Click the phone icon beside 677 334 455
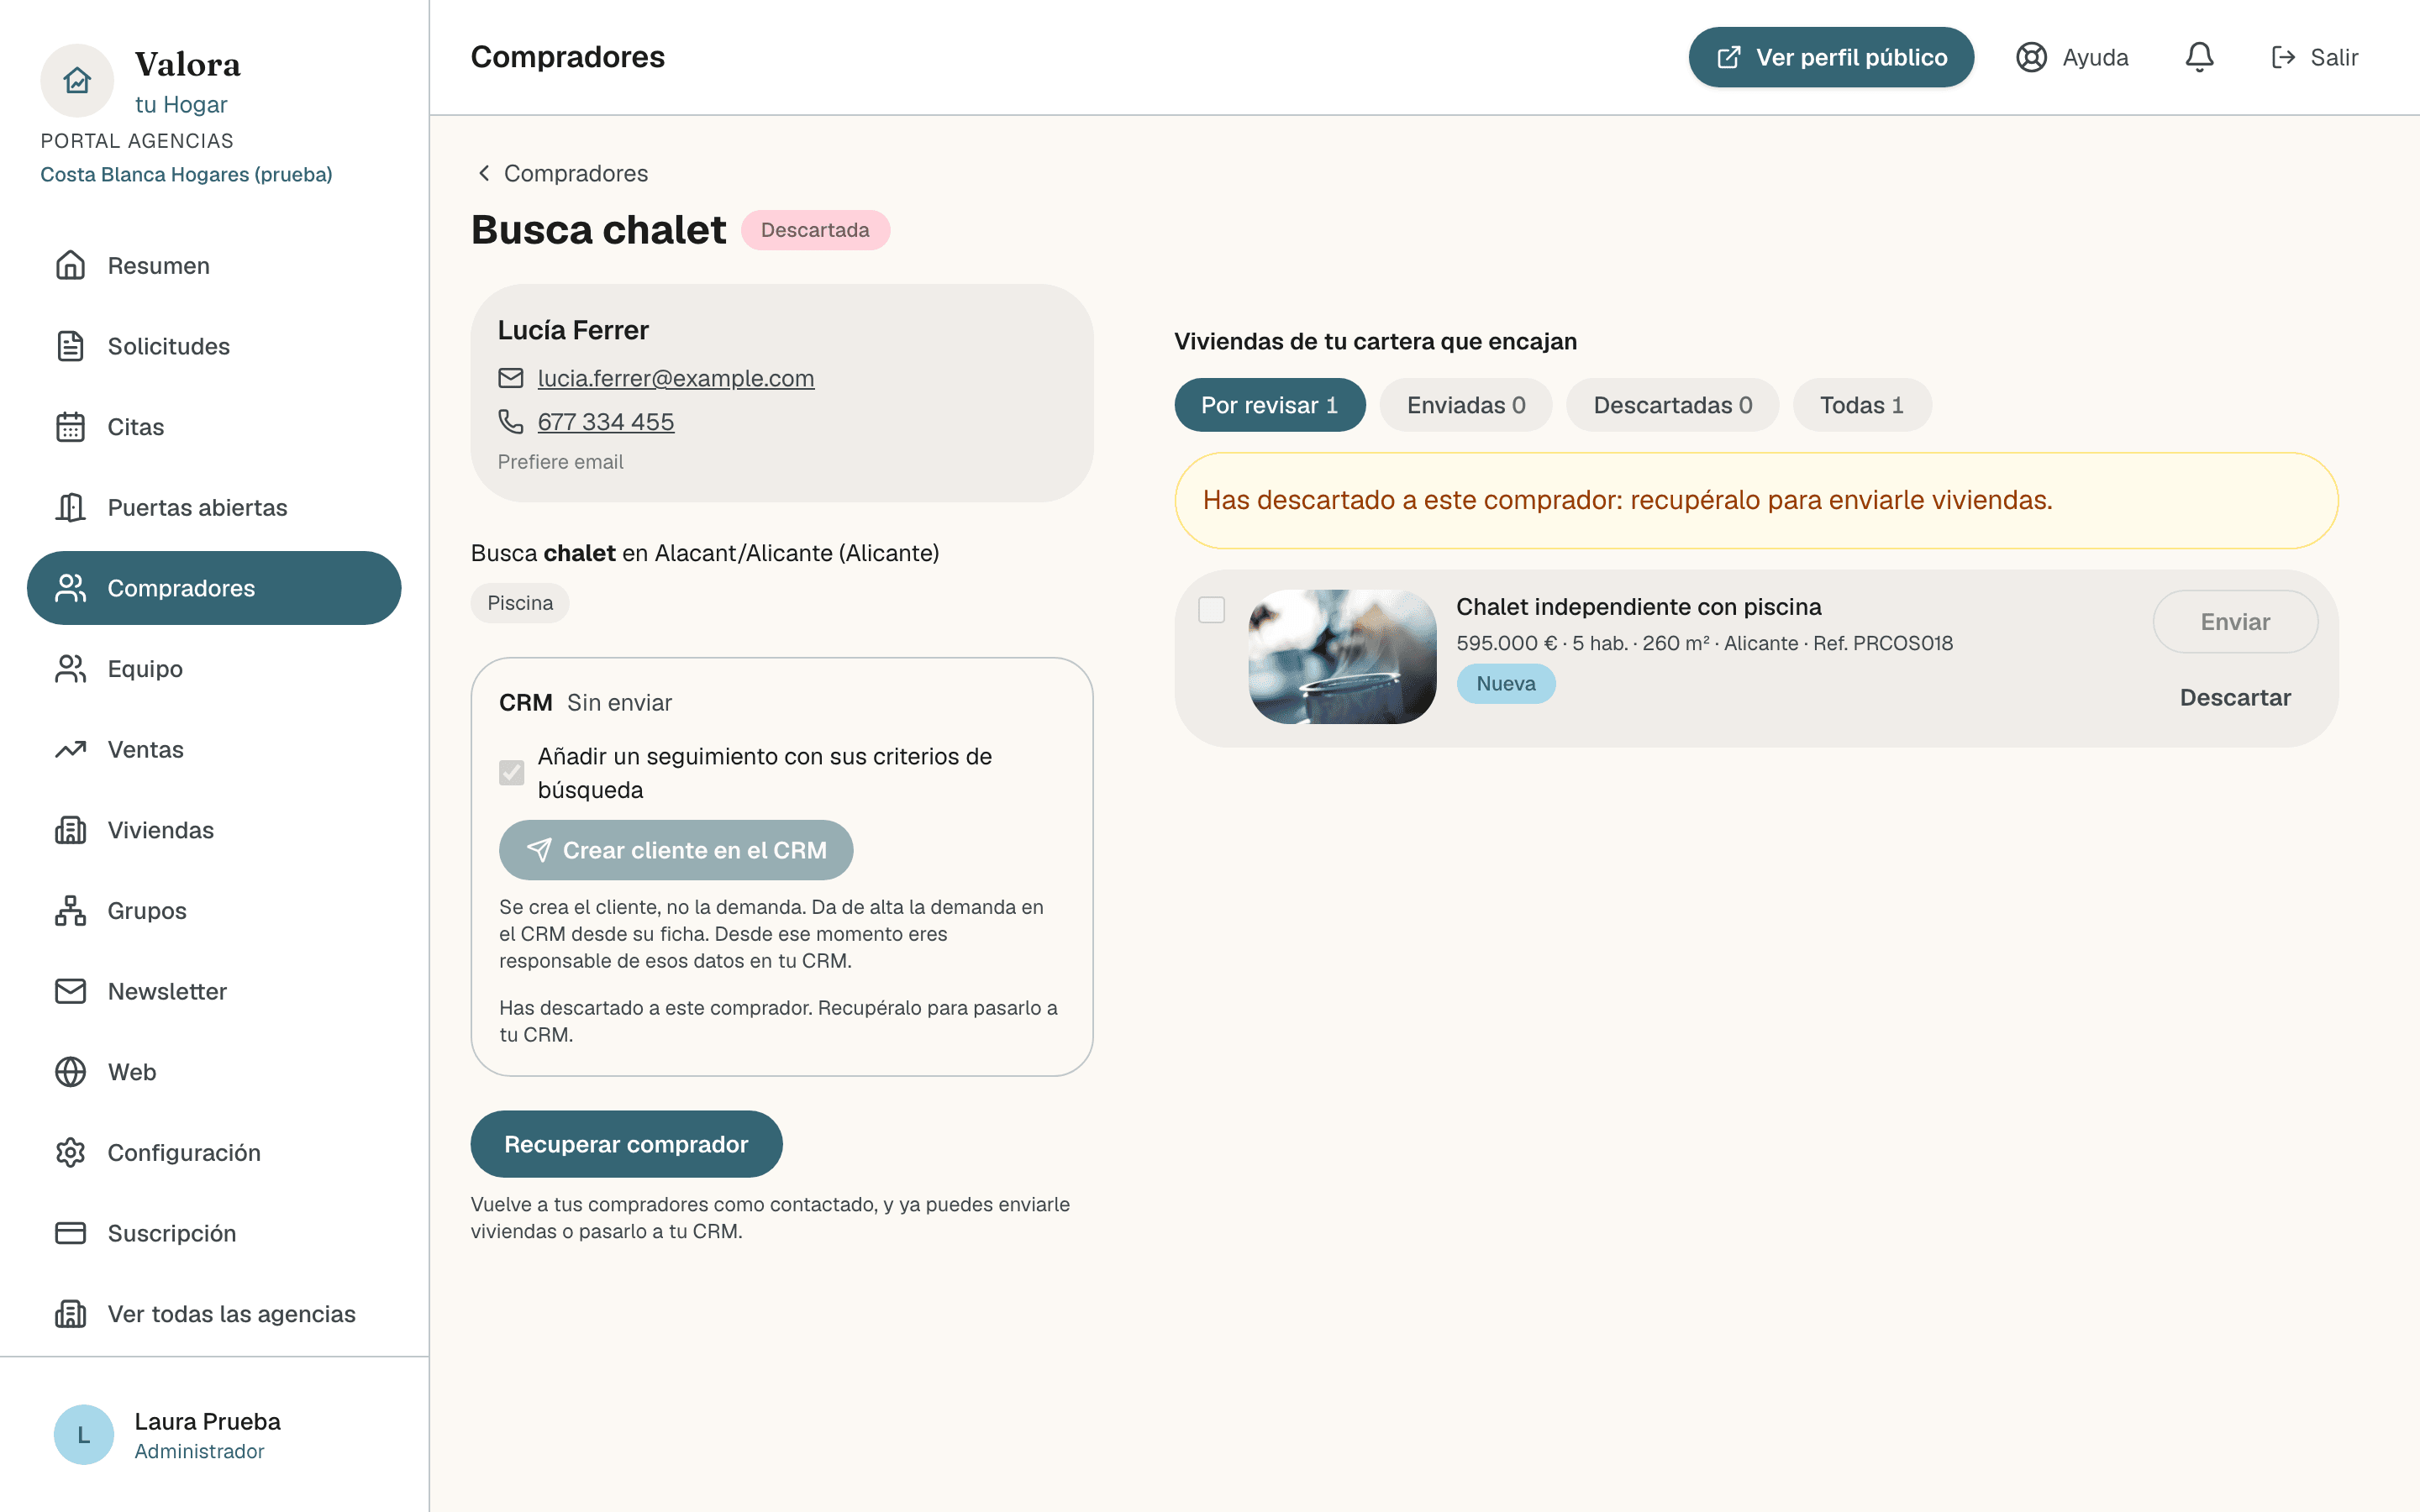 point(510,422)
